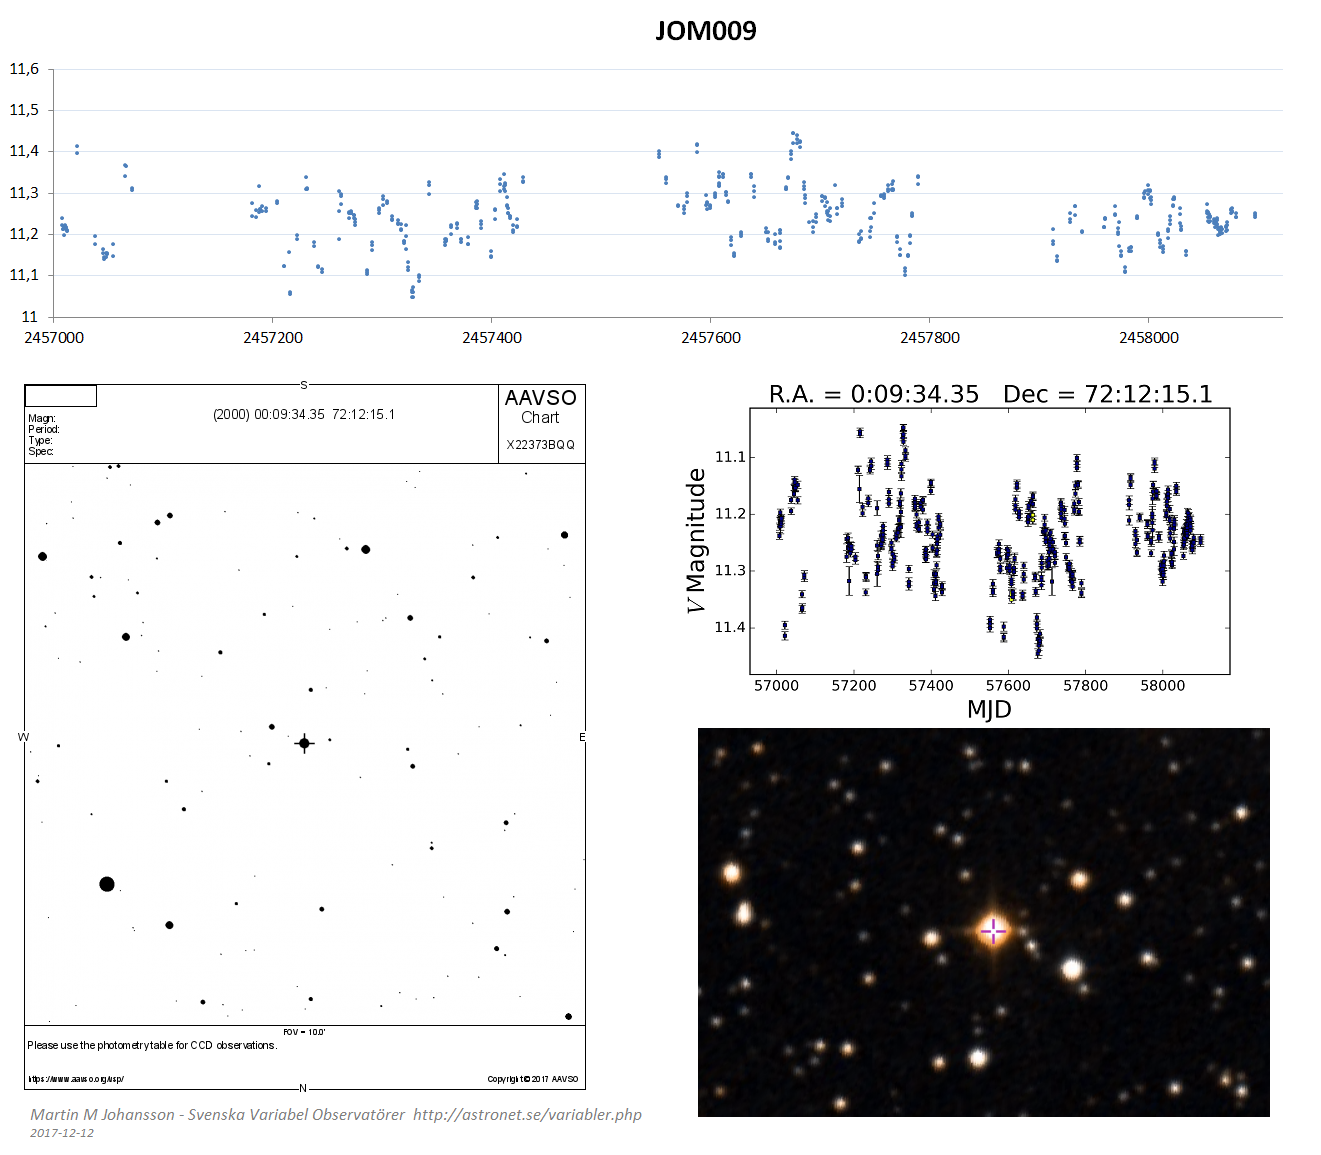Click the magenta crosshair in the sky photo
This screenshot has width=1321, height=1155.
coord(993,931)
